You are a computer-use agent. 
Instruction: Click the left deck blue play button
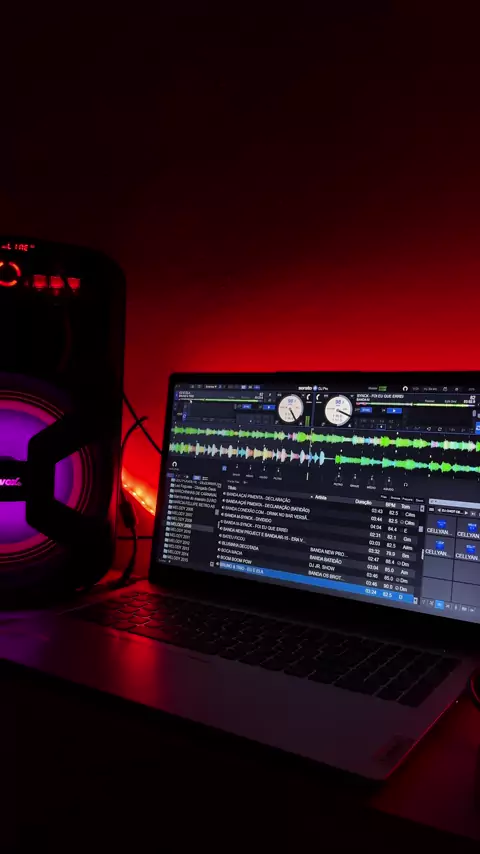pos(269,407)
